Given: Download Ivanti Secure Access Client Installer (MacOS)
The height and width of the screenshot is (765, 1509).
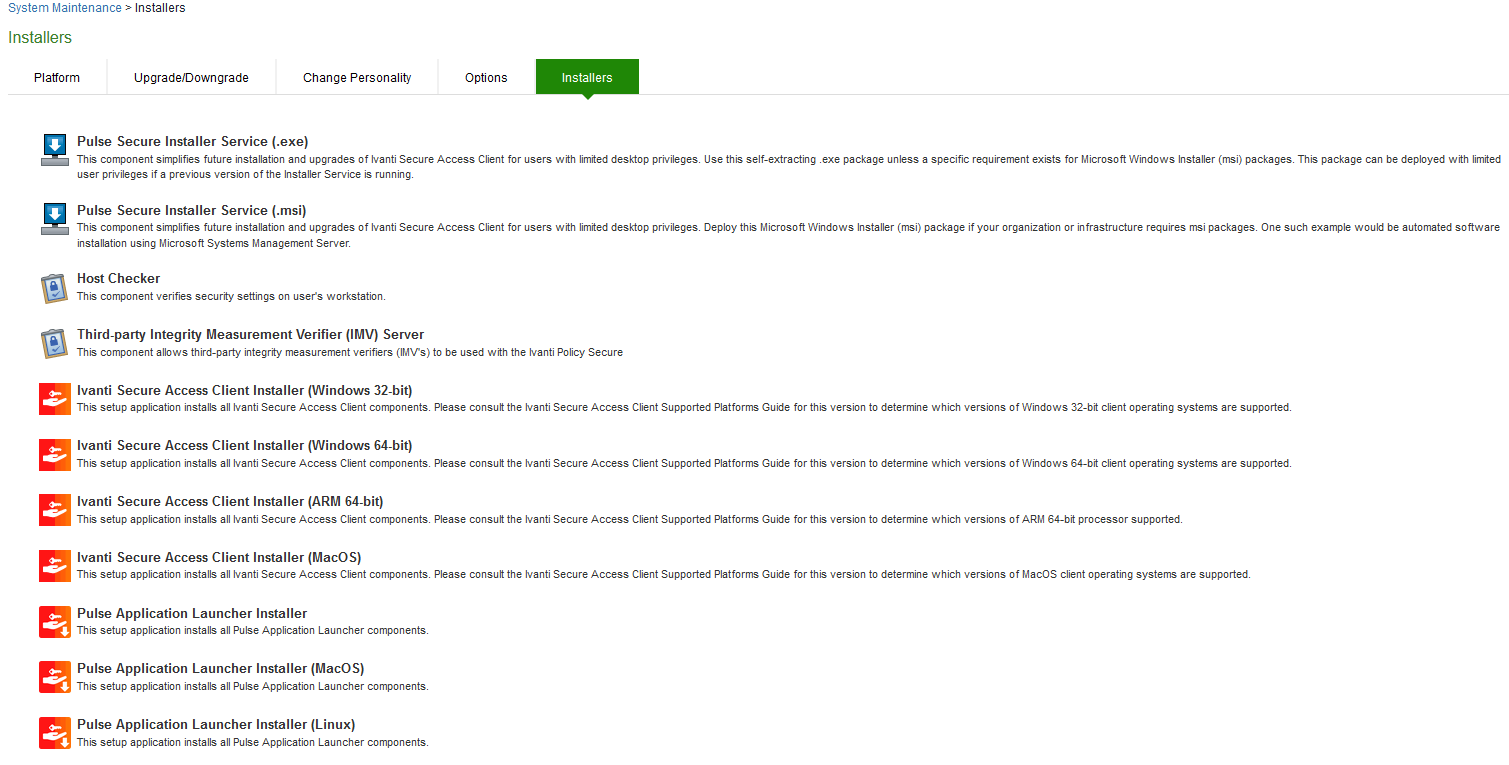Looking at the screenshot, I should (219, 558).
